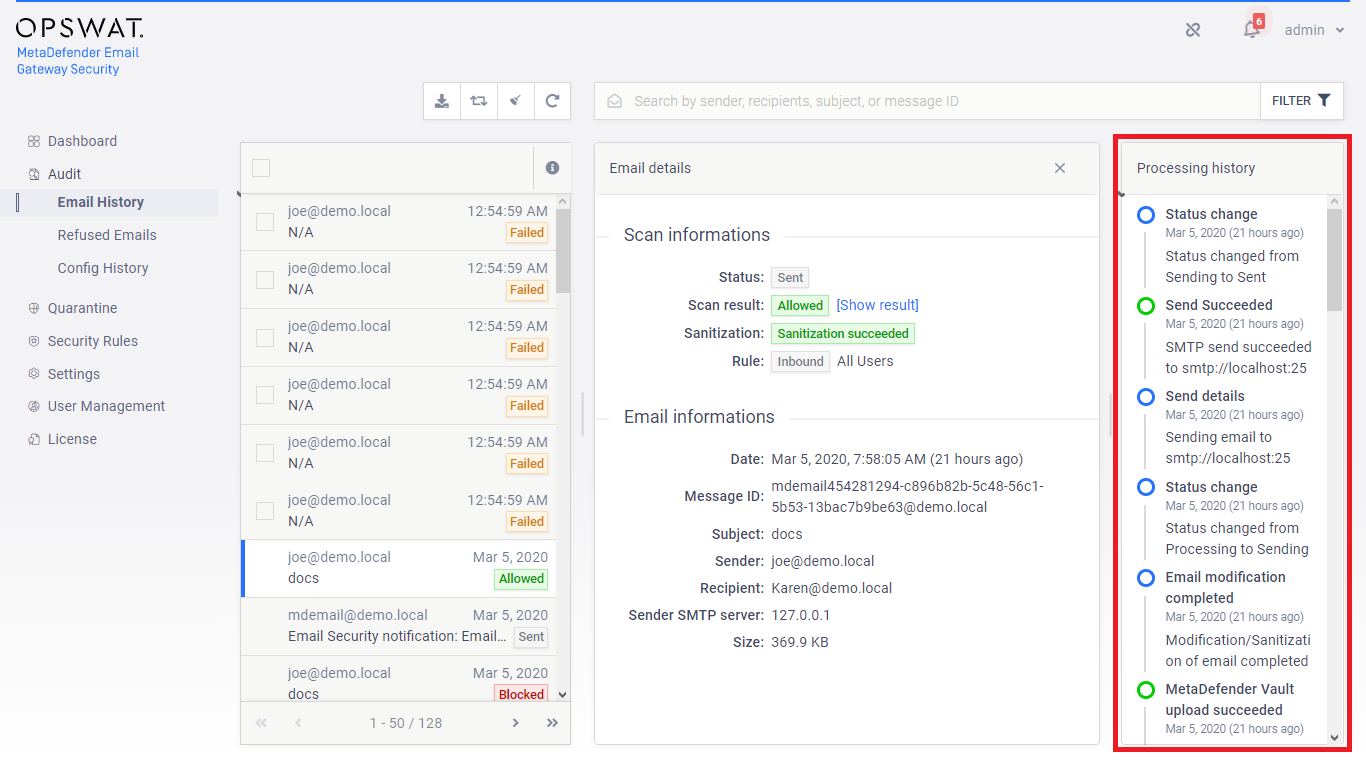The height and width of the screenshot is (768, 1366).
Task: Click the refresh list toolbar icon
Action: pyautogui.click(x=552, y=101)
